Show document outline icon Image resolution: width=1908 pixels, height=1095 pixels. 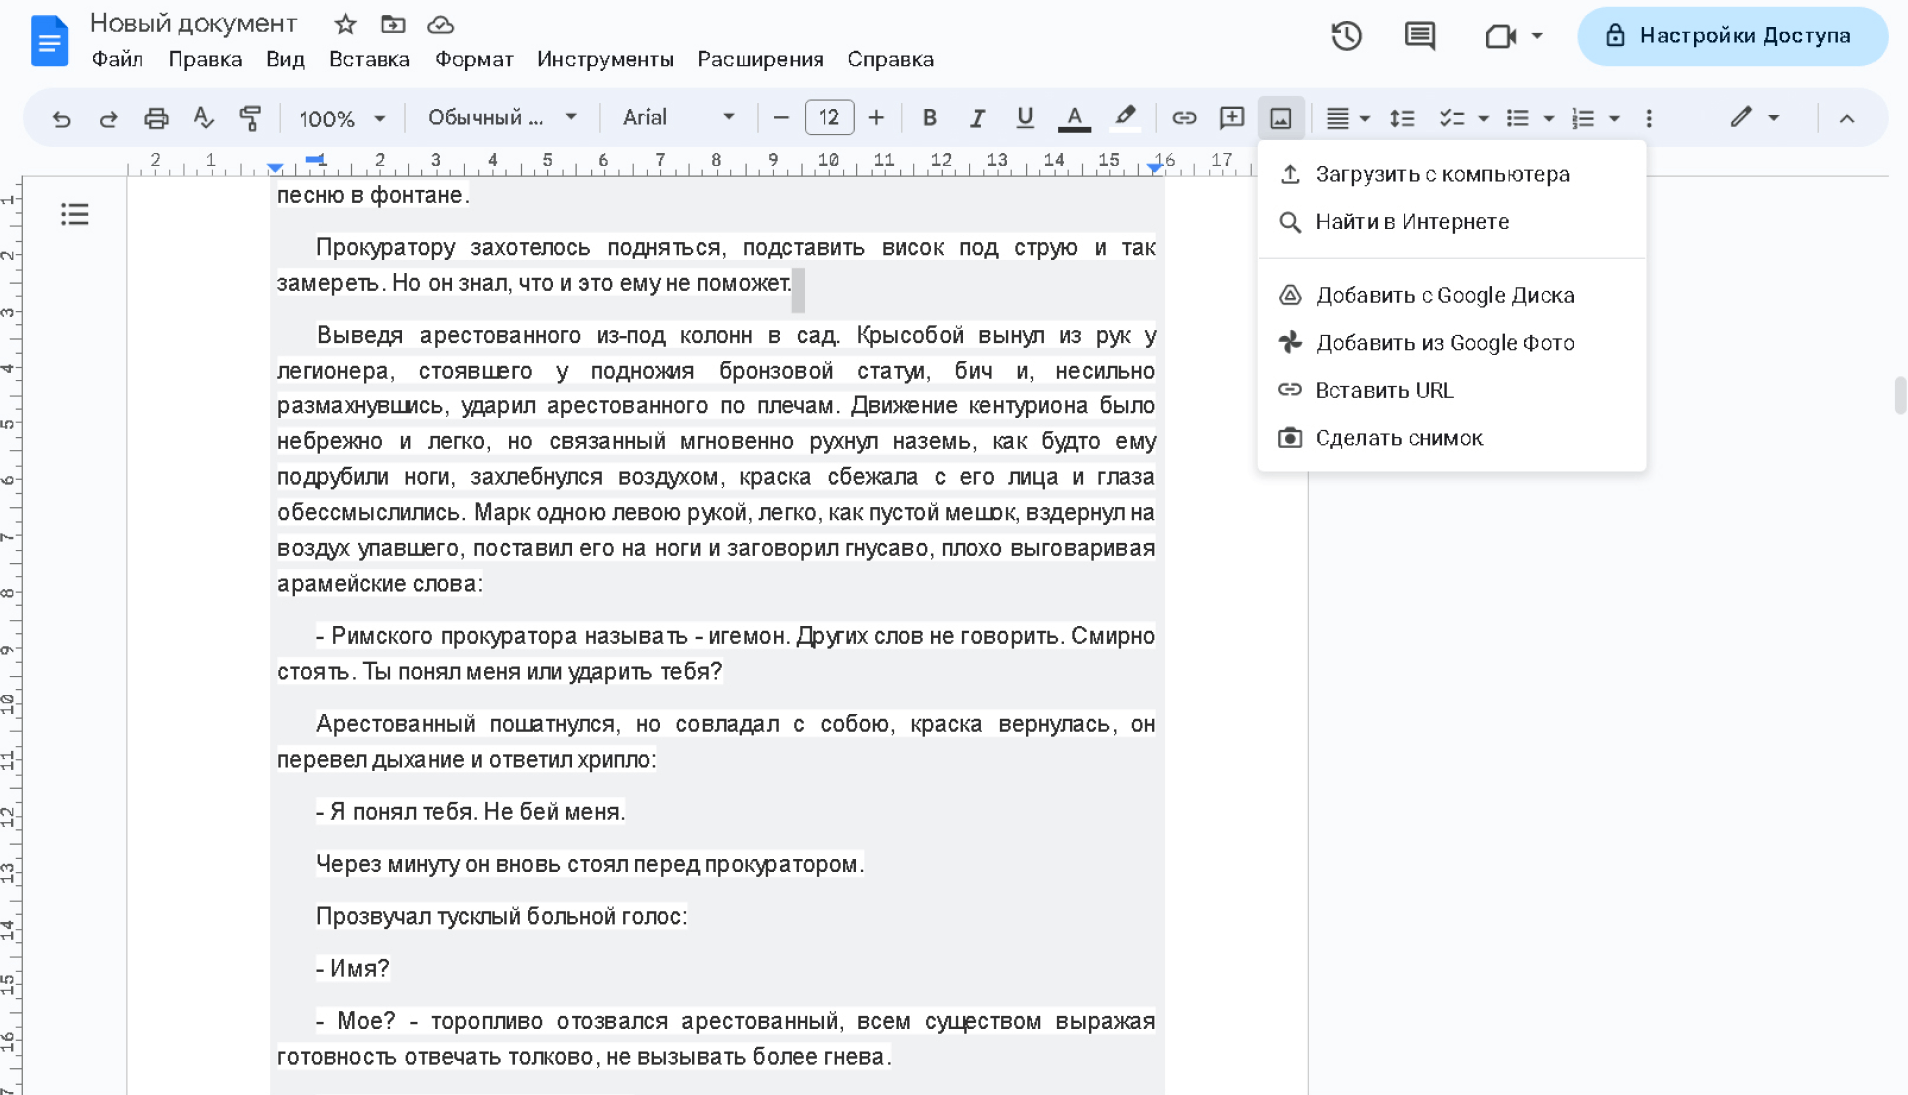75,214
